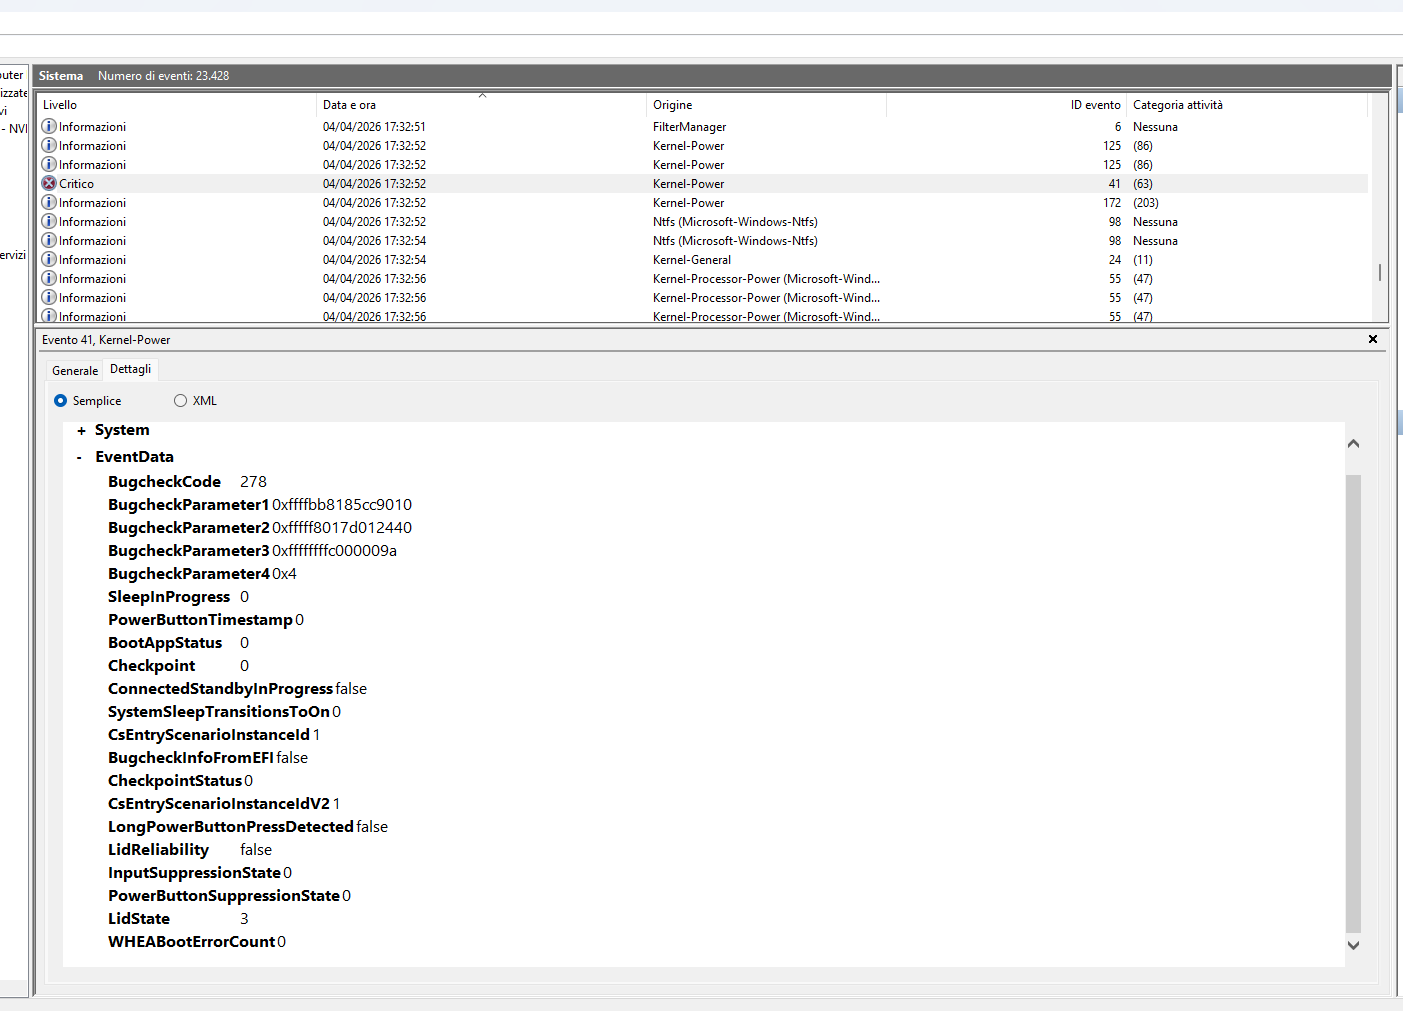The width and height of the screenshot is (1403, 1011).
Task: Click info icon of Ntfs 17:32:54 row
Action: tap(49, 241)
